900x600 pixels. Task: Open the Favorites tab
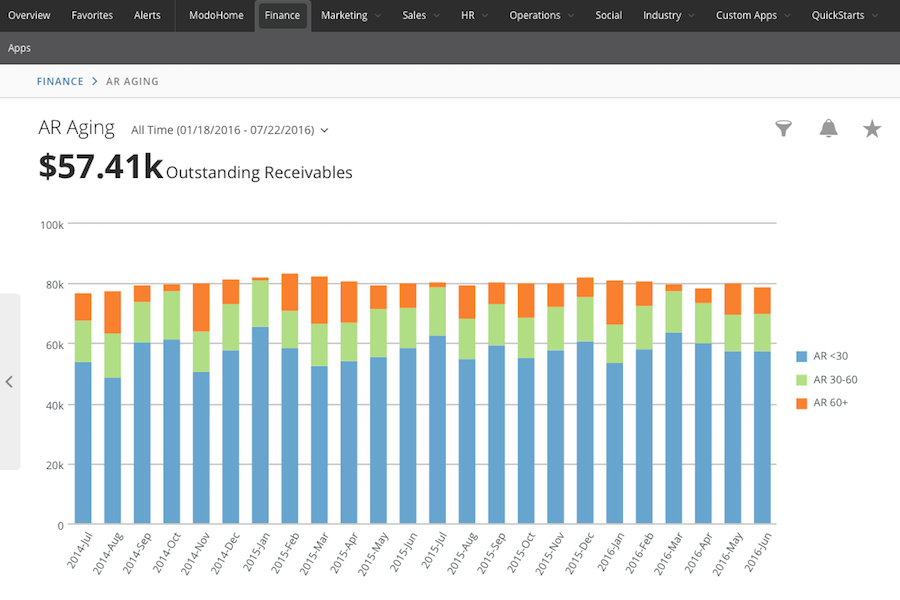point(92,15)
